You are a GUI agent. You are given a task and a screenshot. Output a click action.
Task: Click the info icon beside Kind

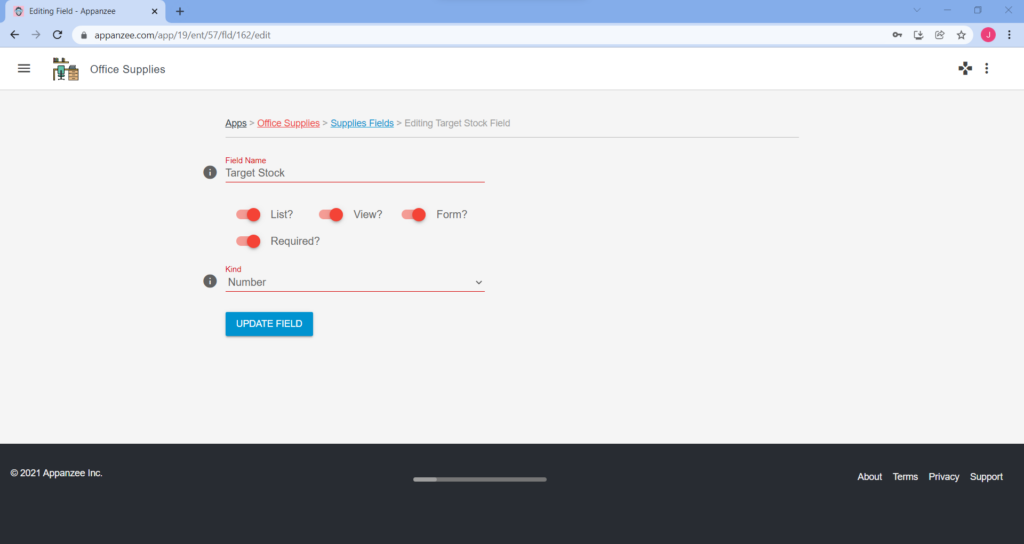[x=210, y=281]
